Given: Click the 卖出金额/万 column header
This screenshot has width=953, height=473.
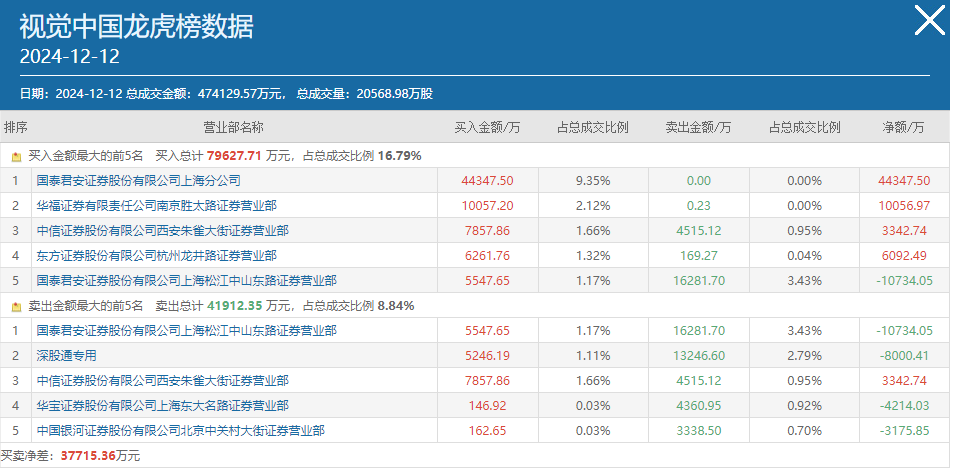Looking at the screenshot, I should (698, 128).
